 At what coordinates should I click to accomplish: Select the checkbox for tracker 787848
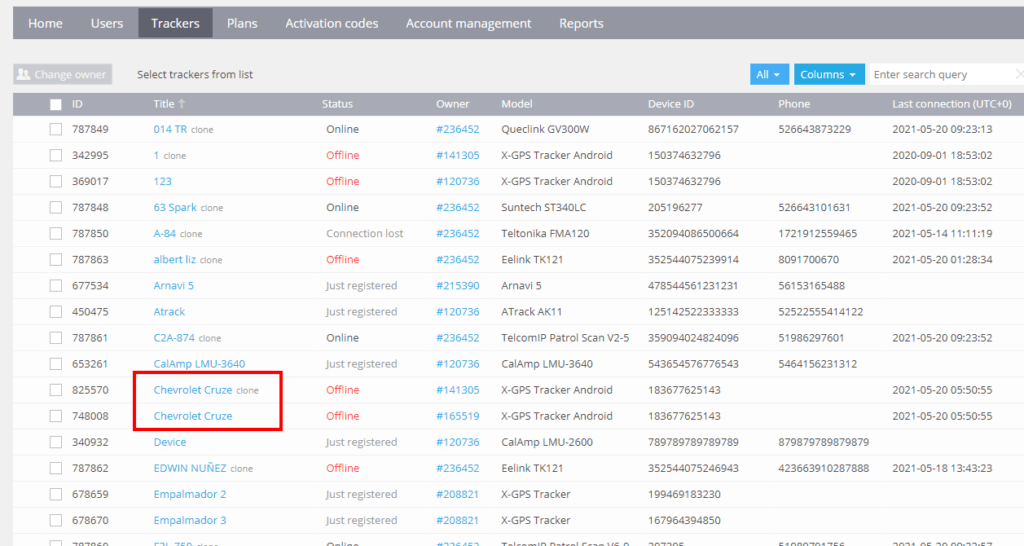point(56,208)
